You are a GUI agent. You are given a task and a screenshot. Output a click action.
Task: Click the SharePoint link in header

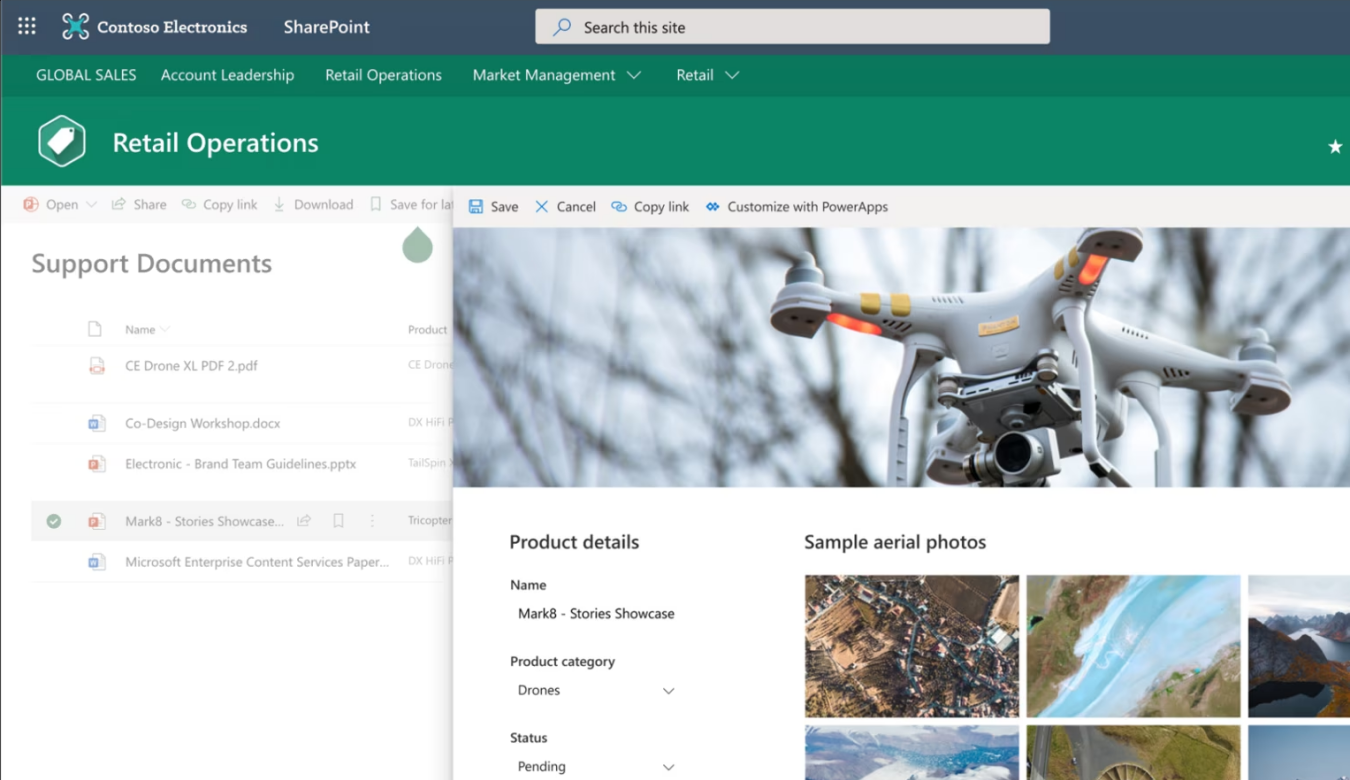click(x=327, y=27)
